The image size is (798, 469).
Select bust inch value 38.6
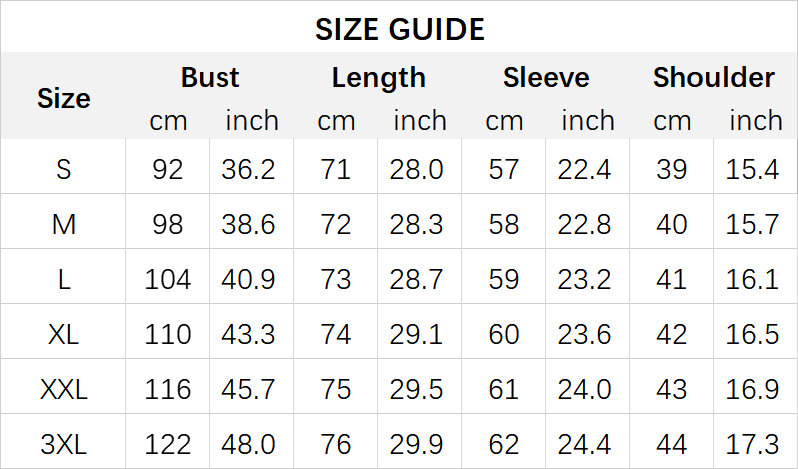tap(249, 224)
